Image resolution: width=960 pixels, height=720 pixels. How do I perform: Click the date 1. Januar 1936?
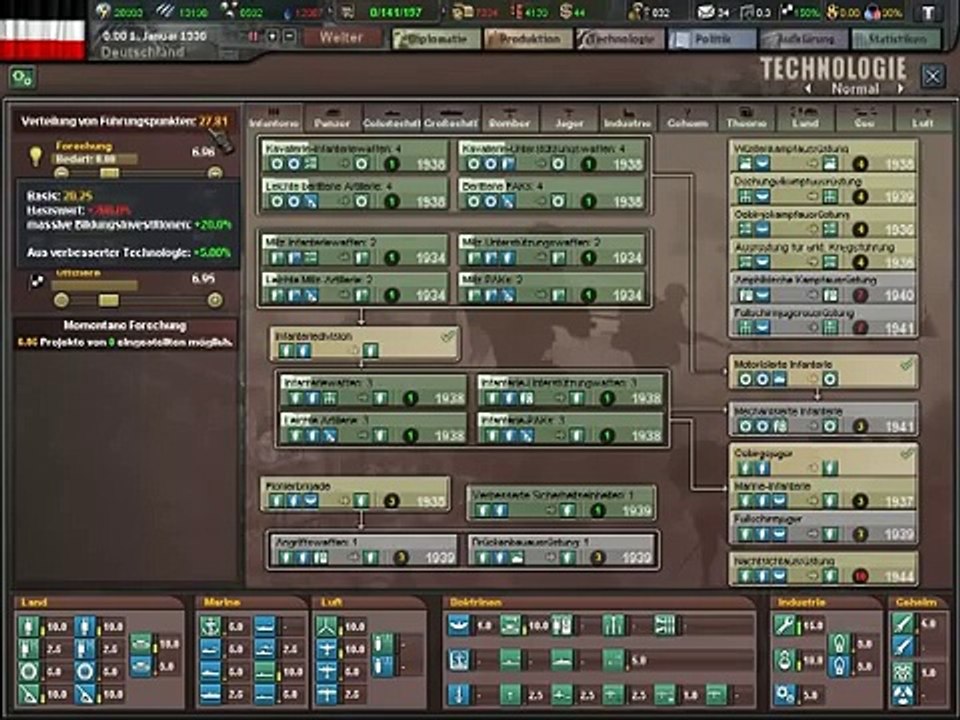coord(164,36)
